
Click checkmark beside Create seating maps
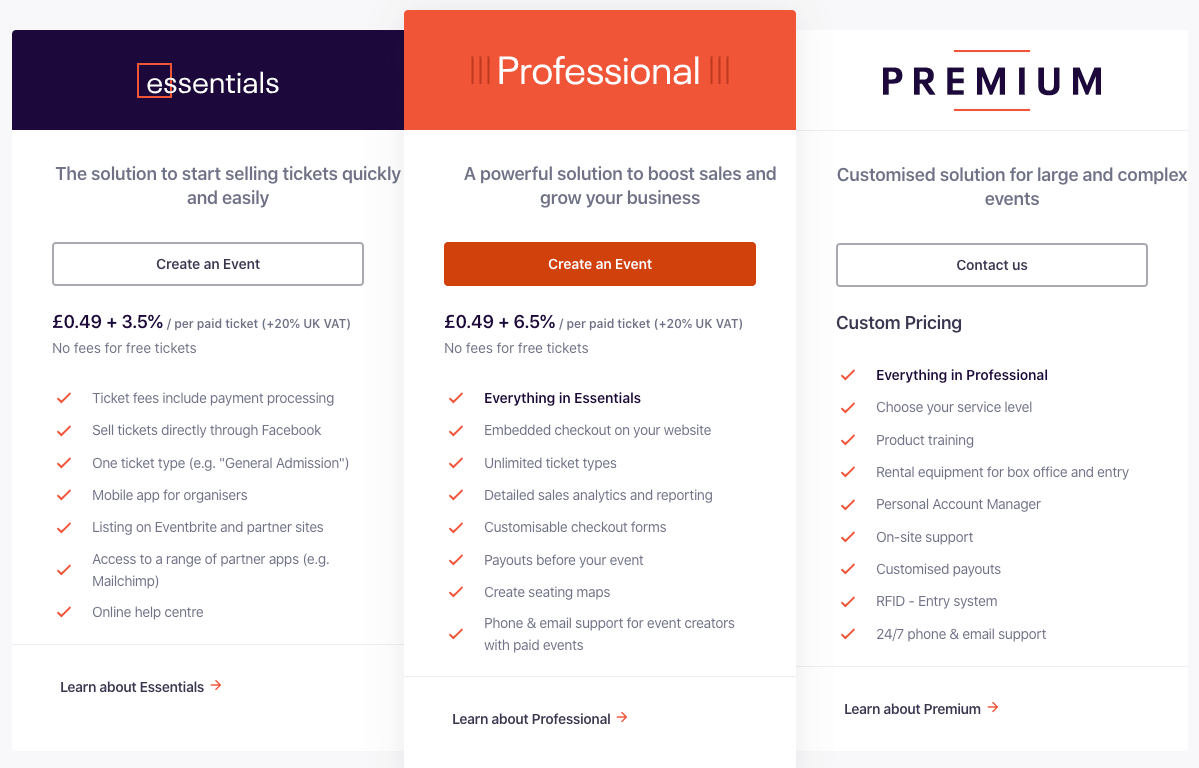[x=456, y=592]
